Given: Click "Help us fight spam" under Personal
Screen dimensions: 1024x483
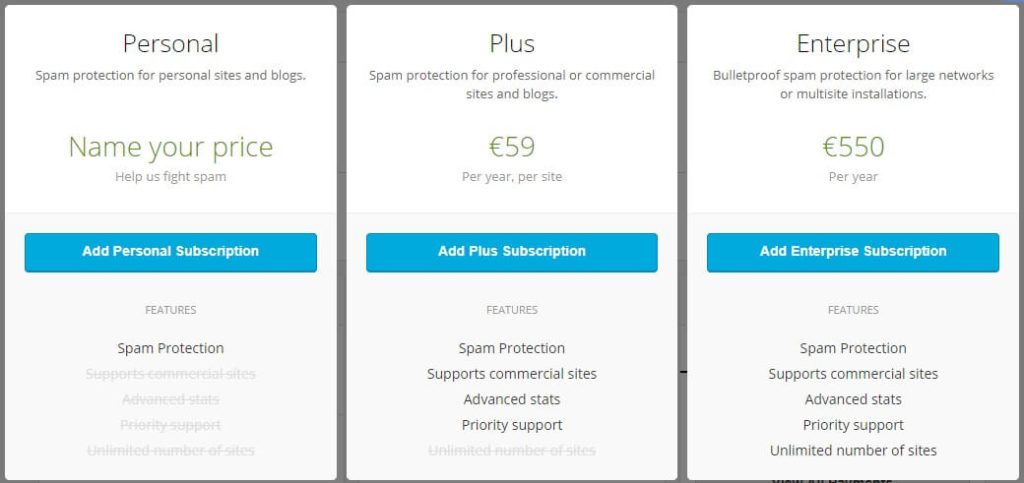Looking at the screenshot, I should [170, 177].
